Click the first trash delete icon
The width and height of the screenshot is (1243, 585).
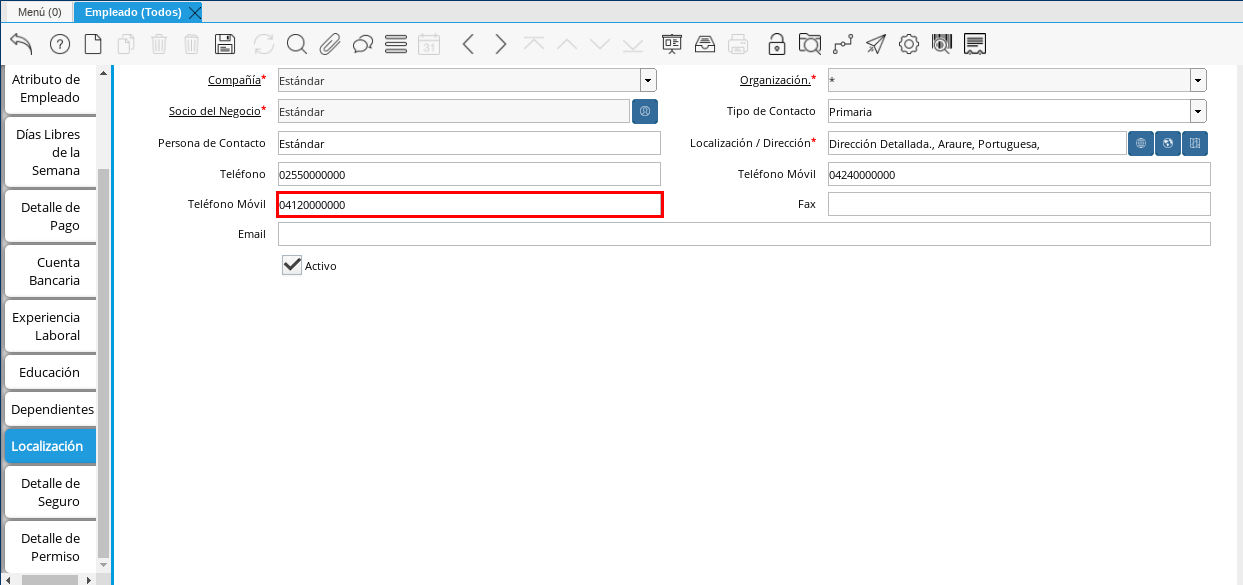click(x=159, y=44)
